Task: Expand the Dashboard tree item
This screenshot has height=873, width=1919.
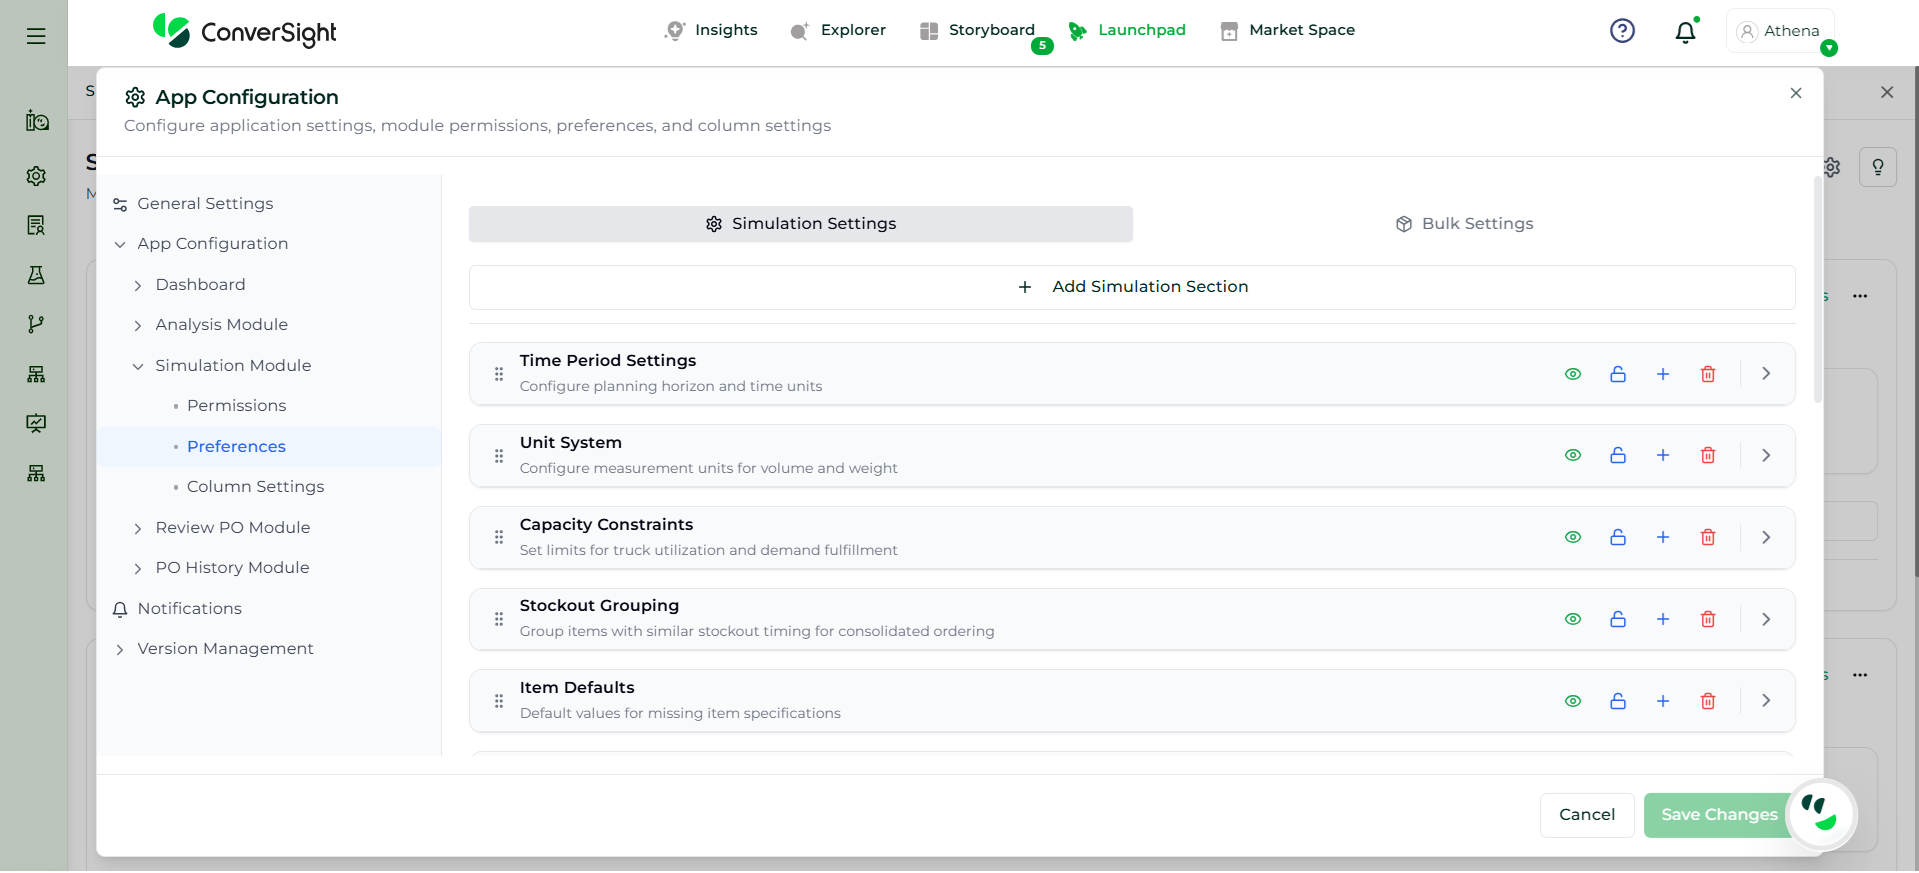Action: pos(138,286)
